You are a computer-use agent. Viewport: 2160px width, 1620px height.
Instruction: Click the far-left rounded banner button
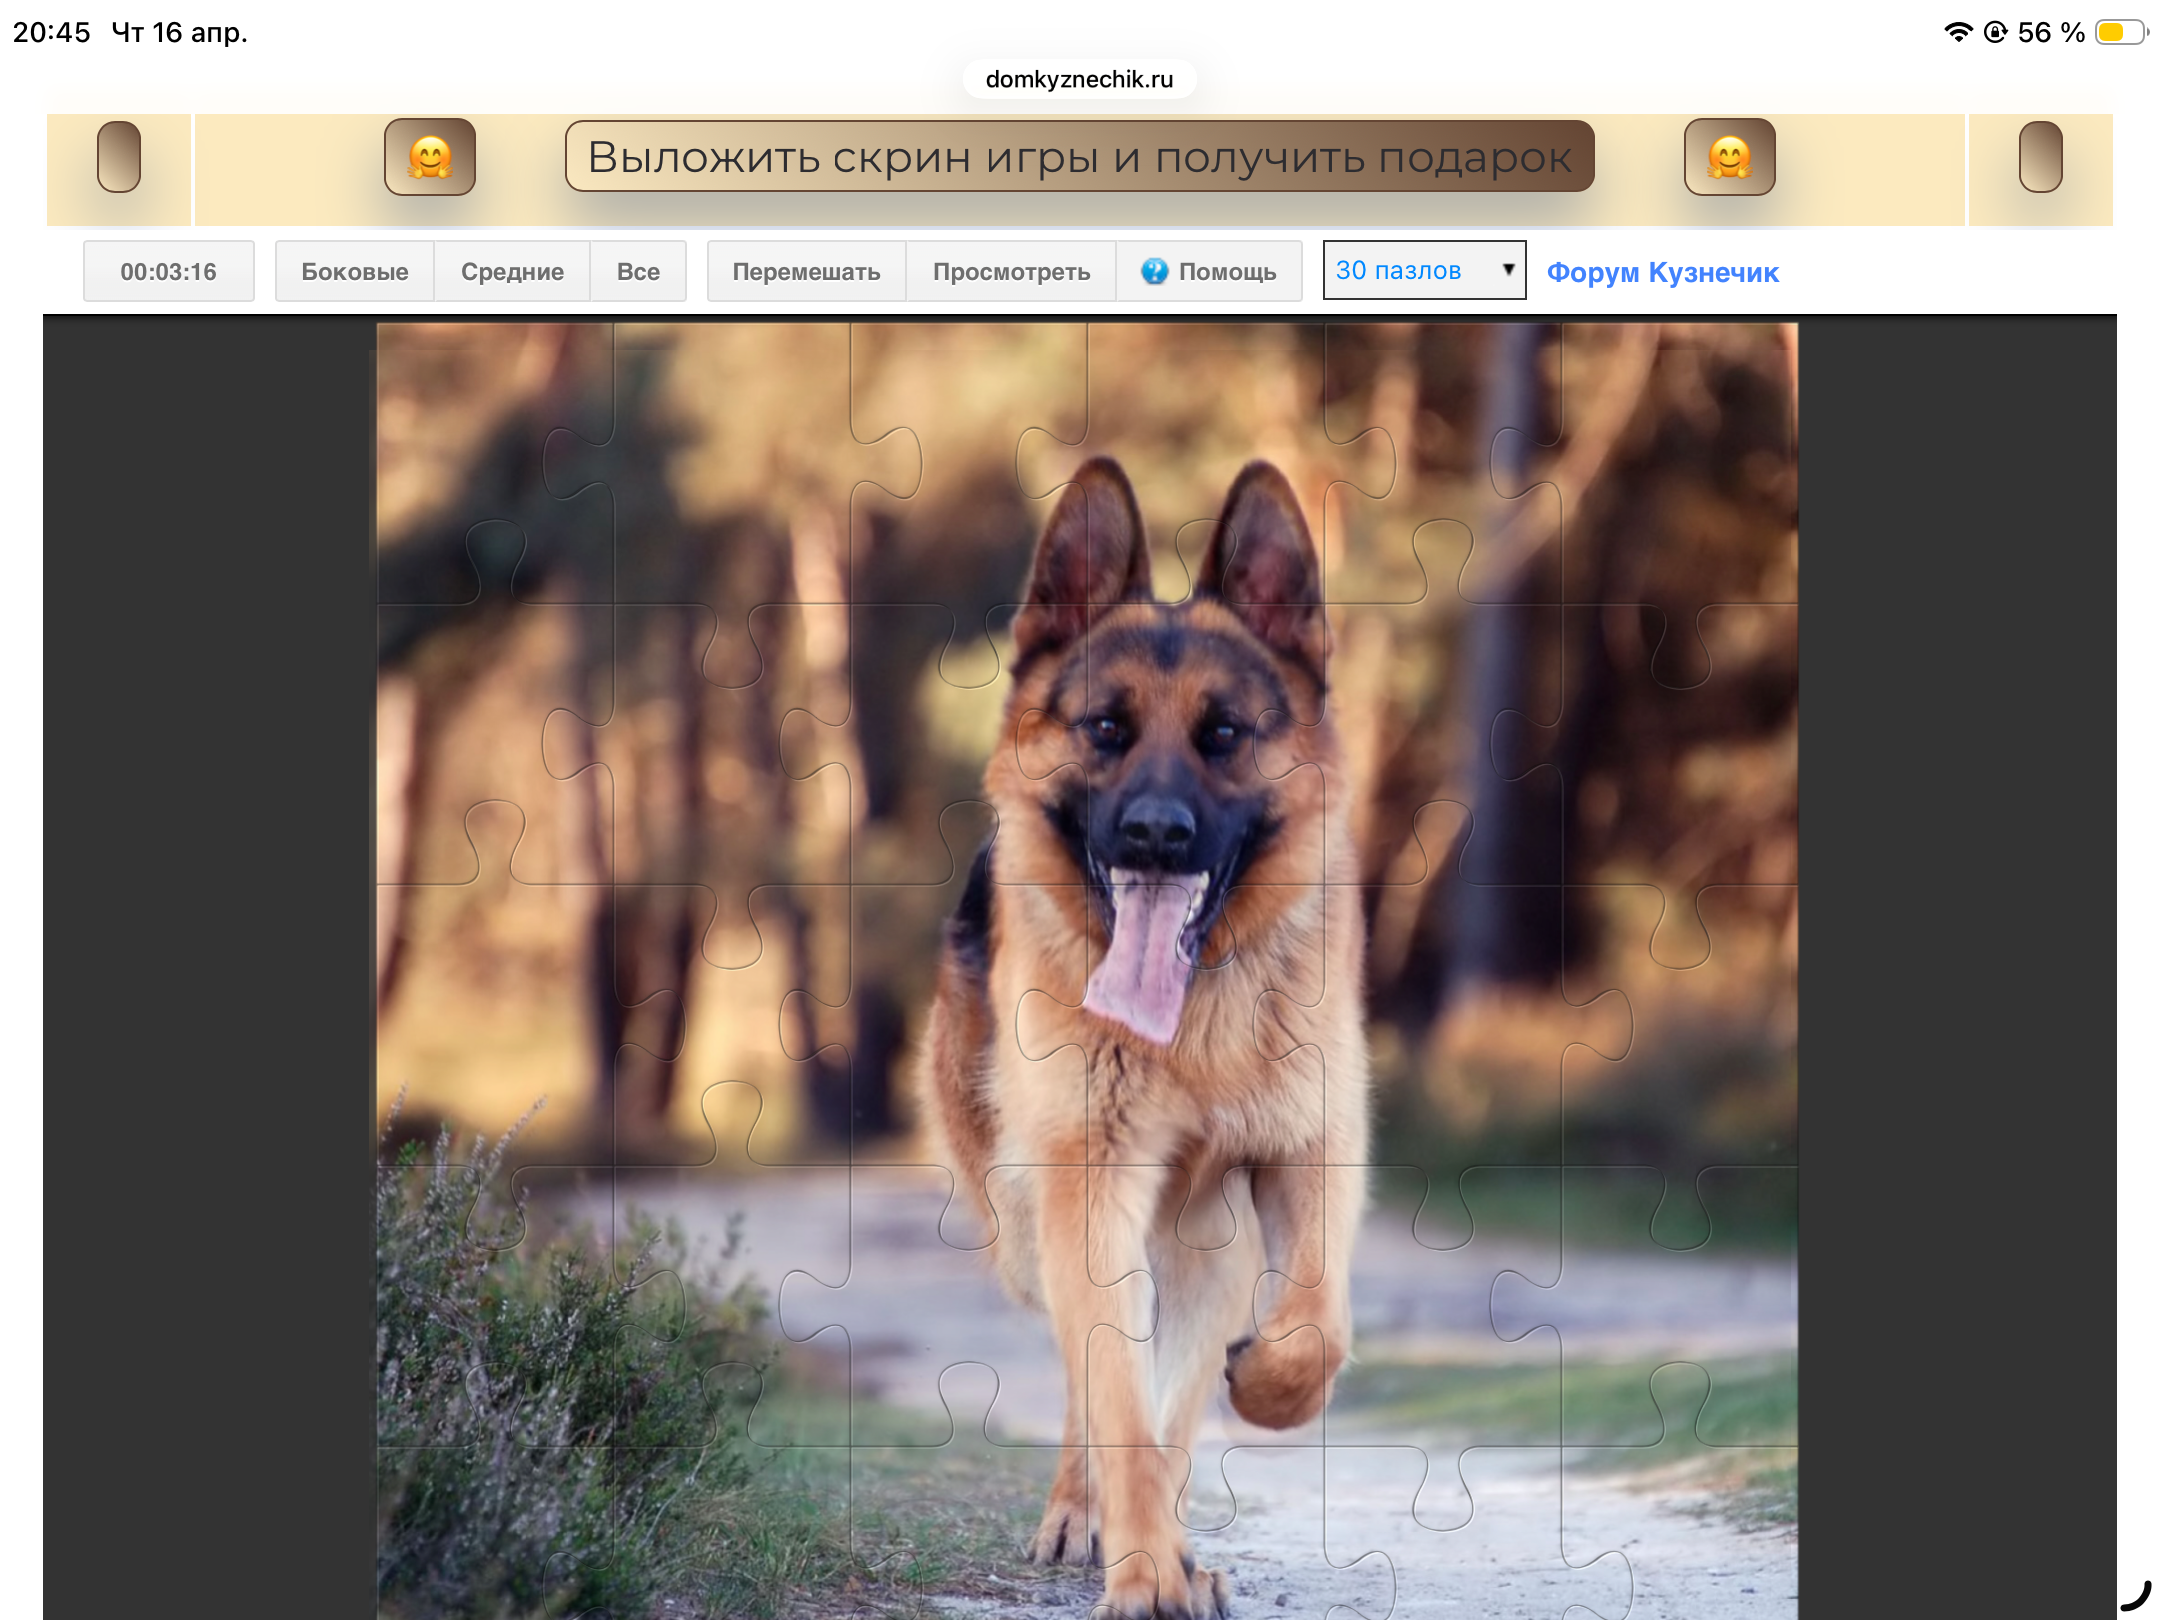click(x=119, y=157)
